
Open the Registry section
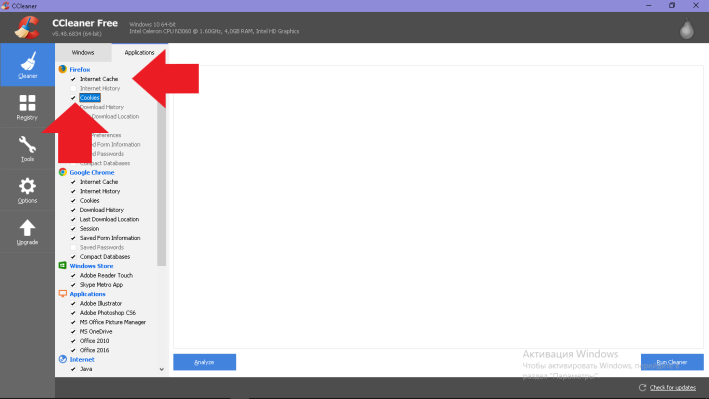point(28,107)
